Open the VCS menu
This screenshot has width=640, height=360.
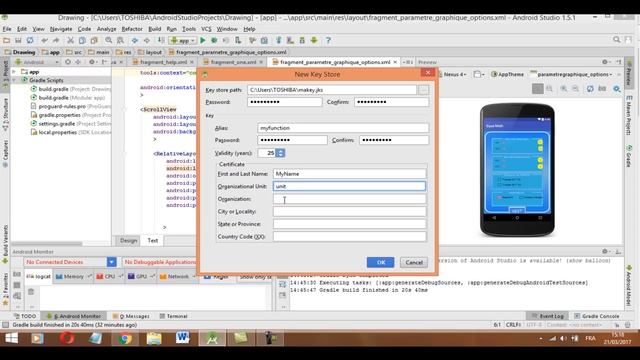coord(206,29)
